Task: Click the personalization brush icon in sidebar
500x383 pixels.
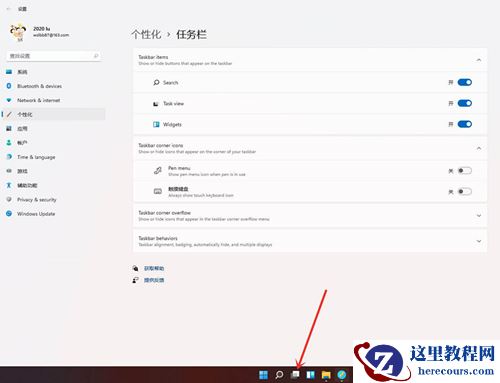Action: coord(9,114)
